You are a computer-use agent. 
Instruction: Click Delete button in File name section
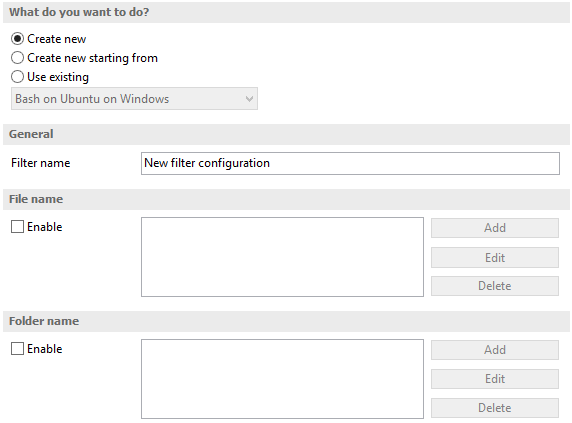[495, 286]
